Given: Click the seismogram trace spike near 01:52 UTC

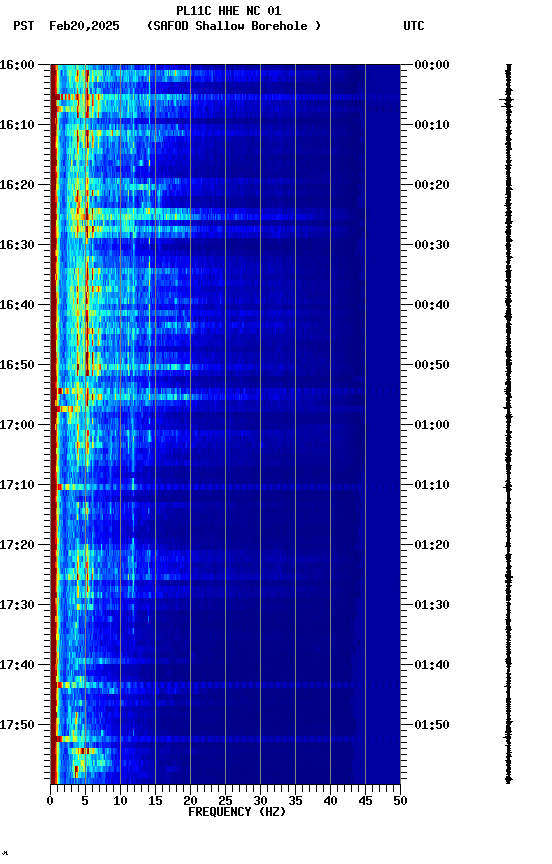Looking at the screenshot, I should point(508,736).
